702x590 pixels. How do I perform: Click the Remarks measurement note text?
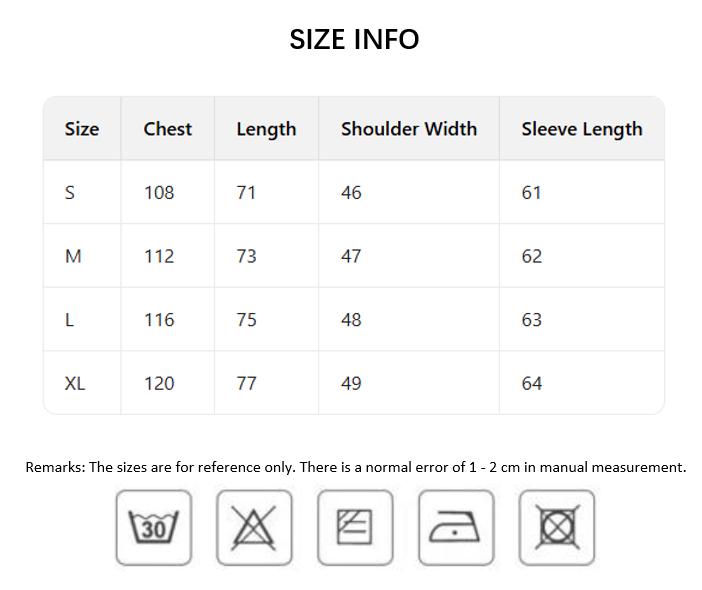pyautogui.click(x=355, y=467)
